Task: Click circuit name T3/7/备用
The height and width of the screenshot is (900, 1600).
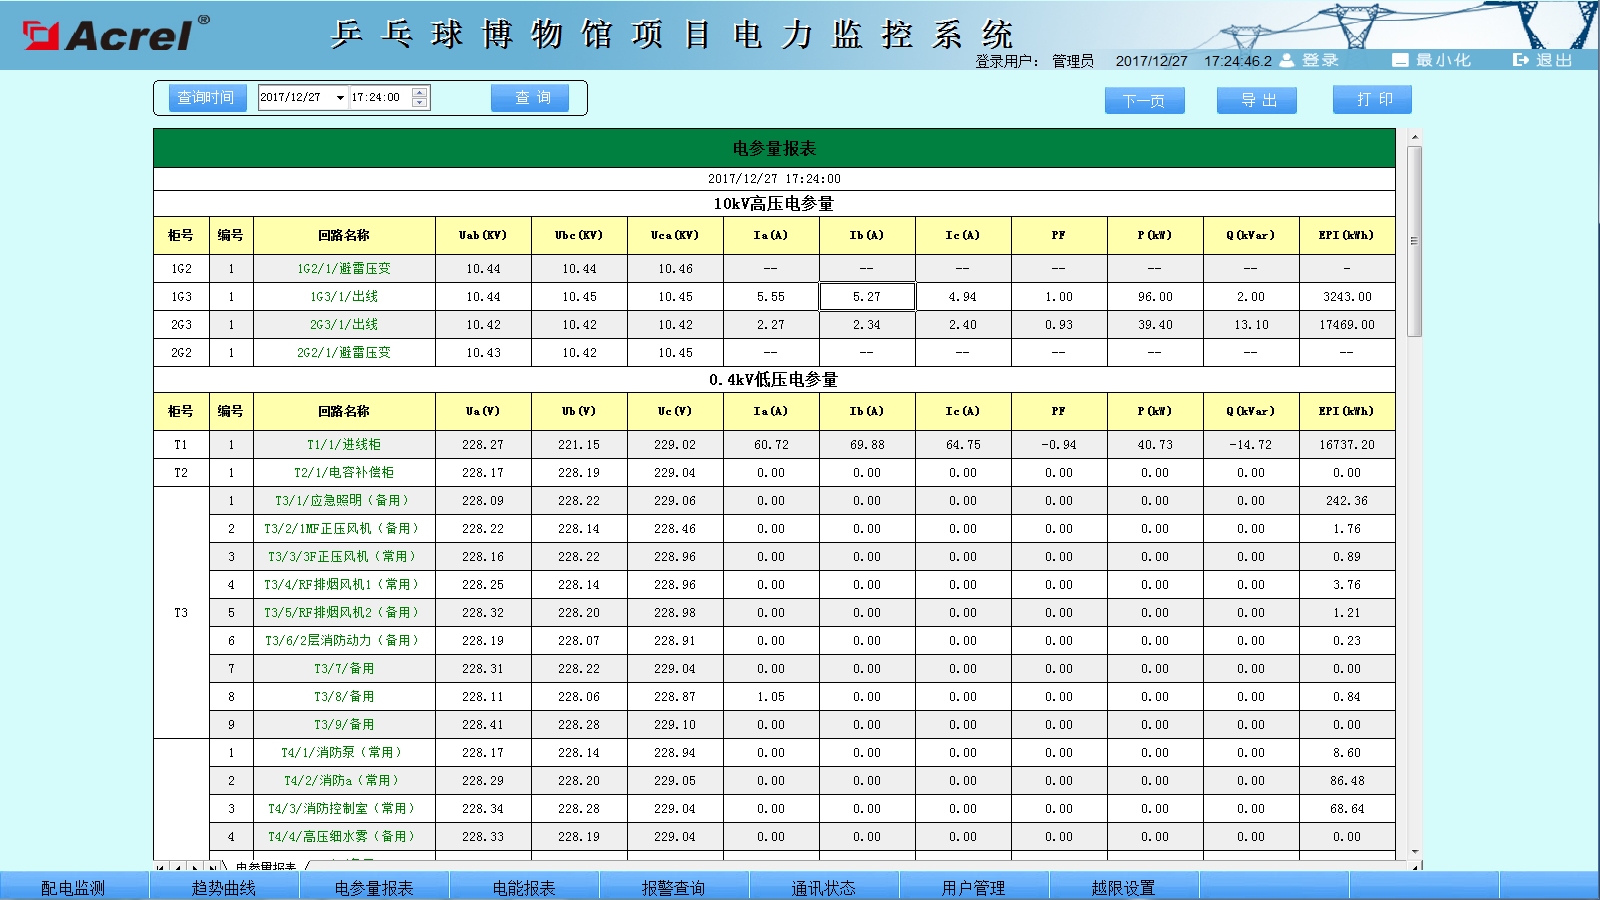Action: (x=344, y=668)
